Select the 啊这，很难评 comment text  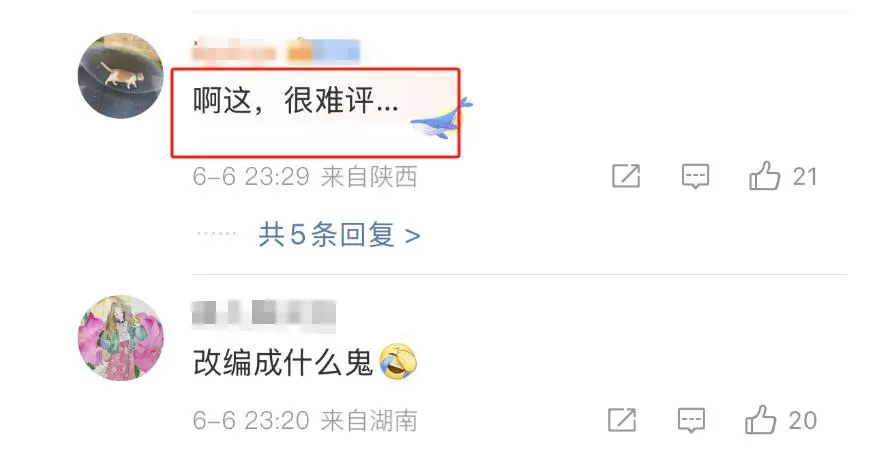click(x=296, y=102)
